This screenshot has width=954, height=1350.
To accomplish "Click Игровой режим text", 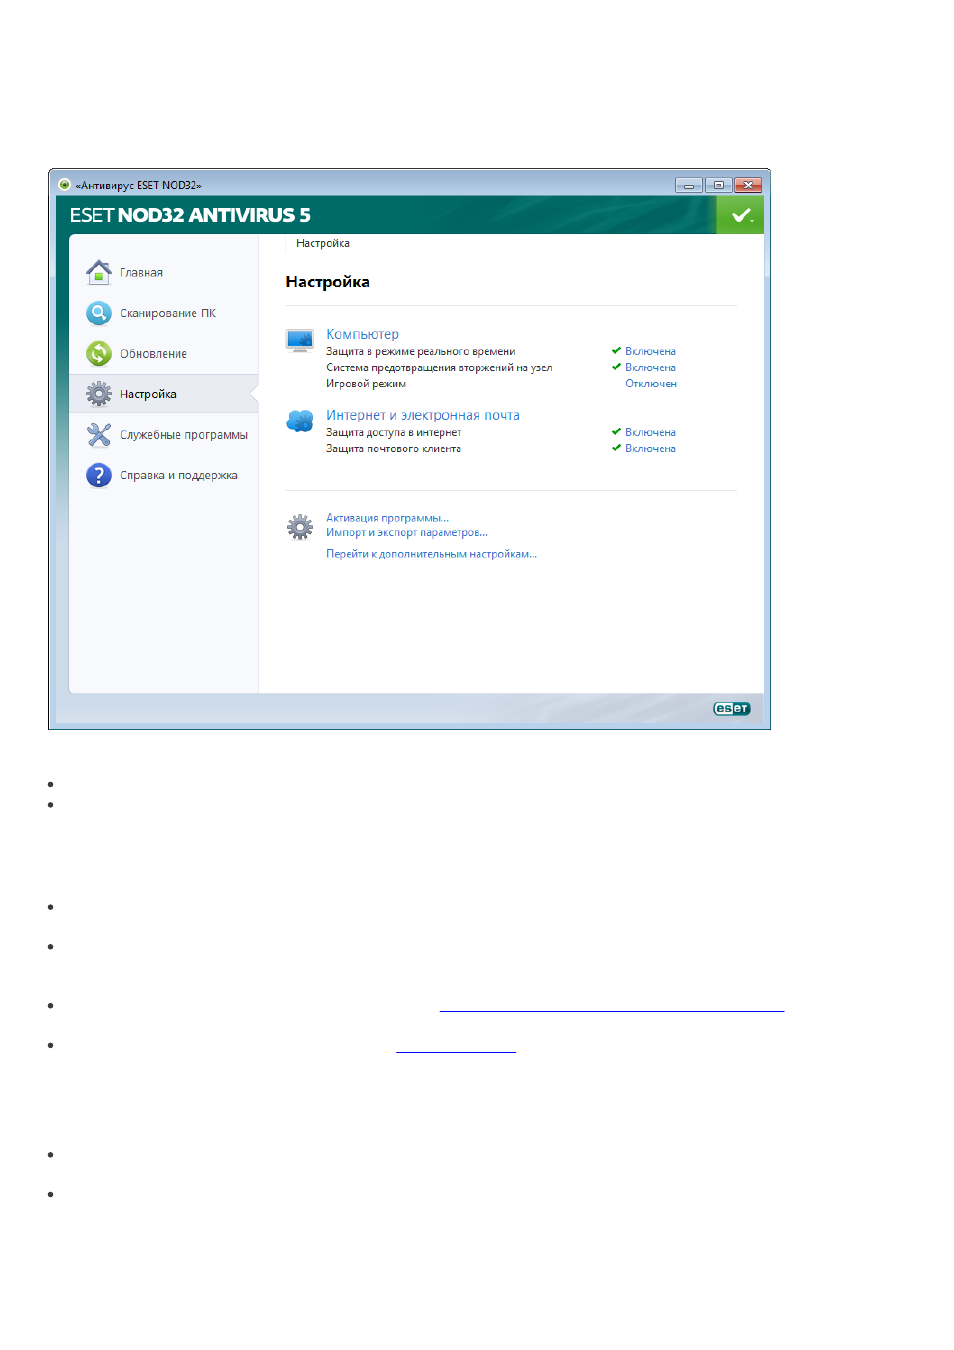I will pyautogui.click(x=366, y=383).
